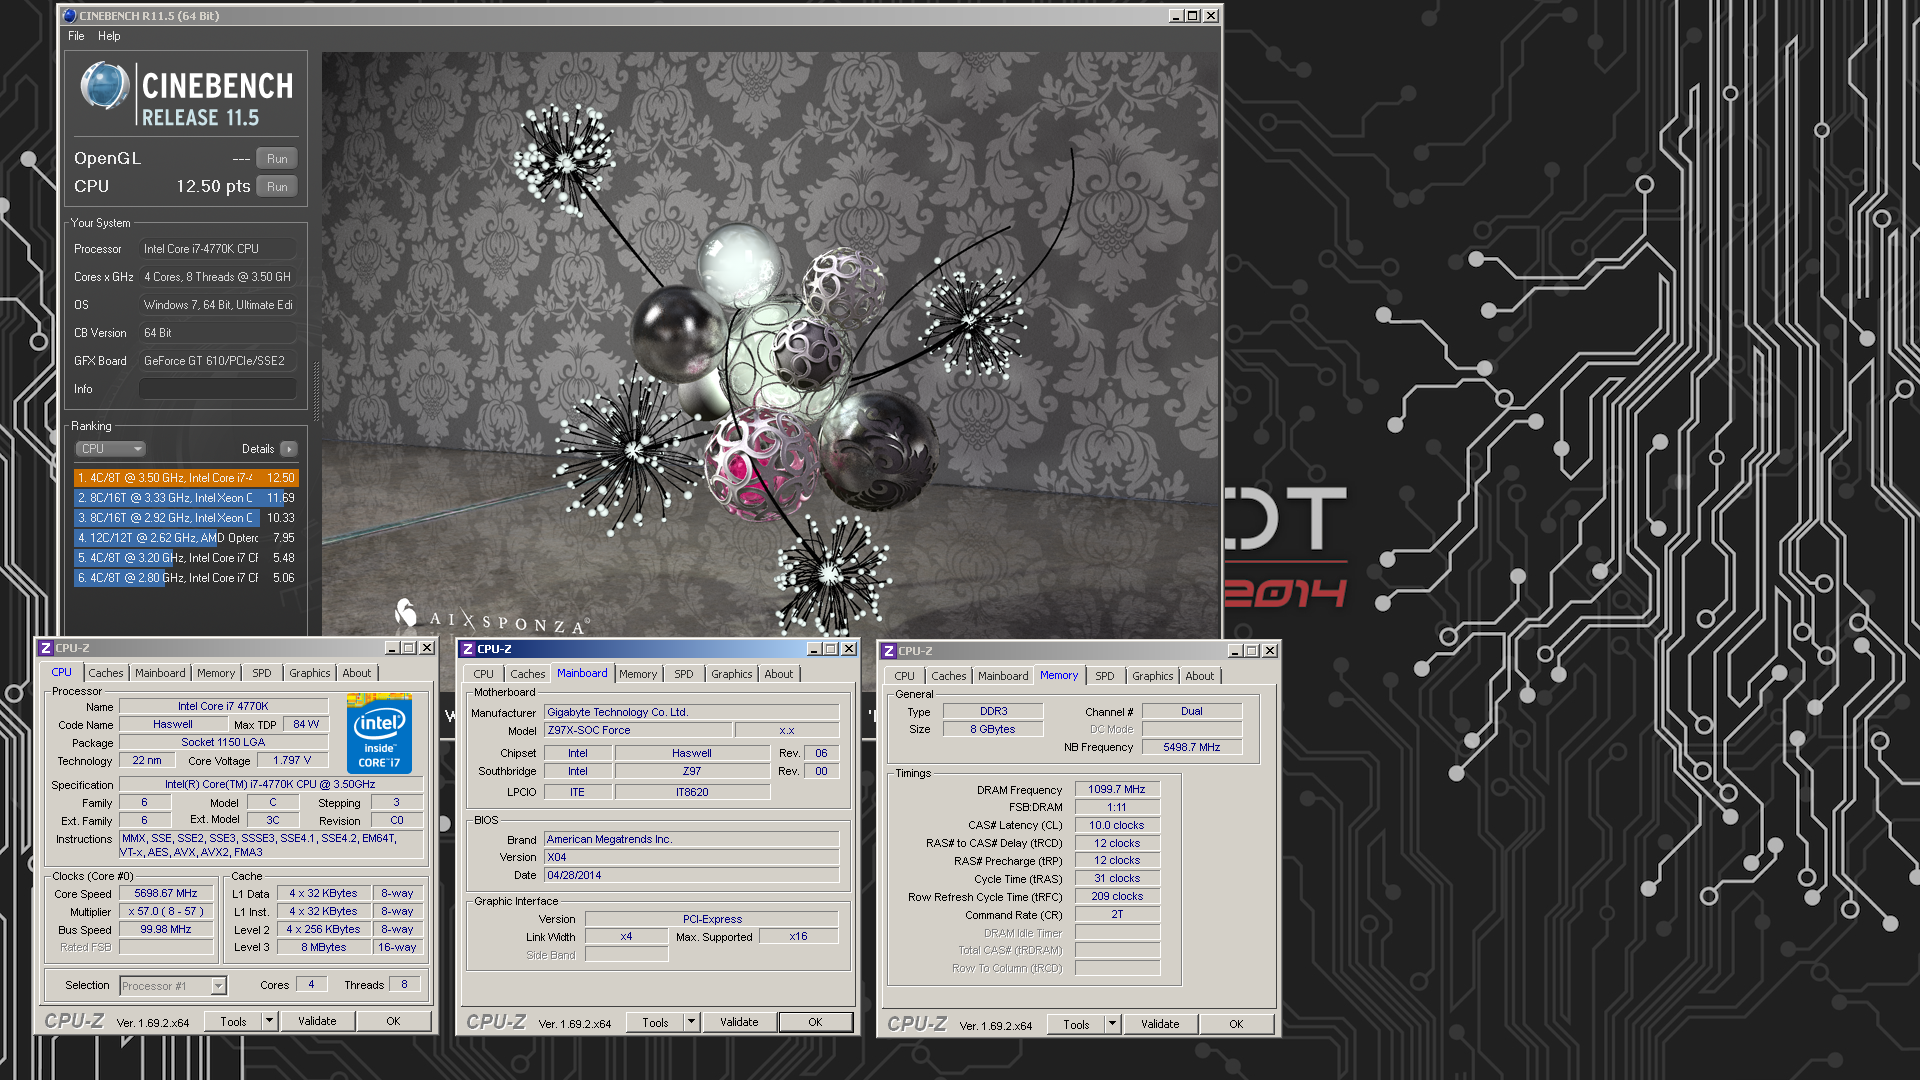Click the Info input field in Cinebench
This screenshot has width=1920, height=1080.
pyautogui.click(x=217, y=389)
